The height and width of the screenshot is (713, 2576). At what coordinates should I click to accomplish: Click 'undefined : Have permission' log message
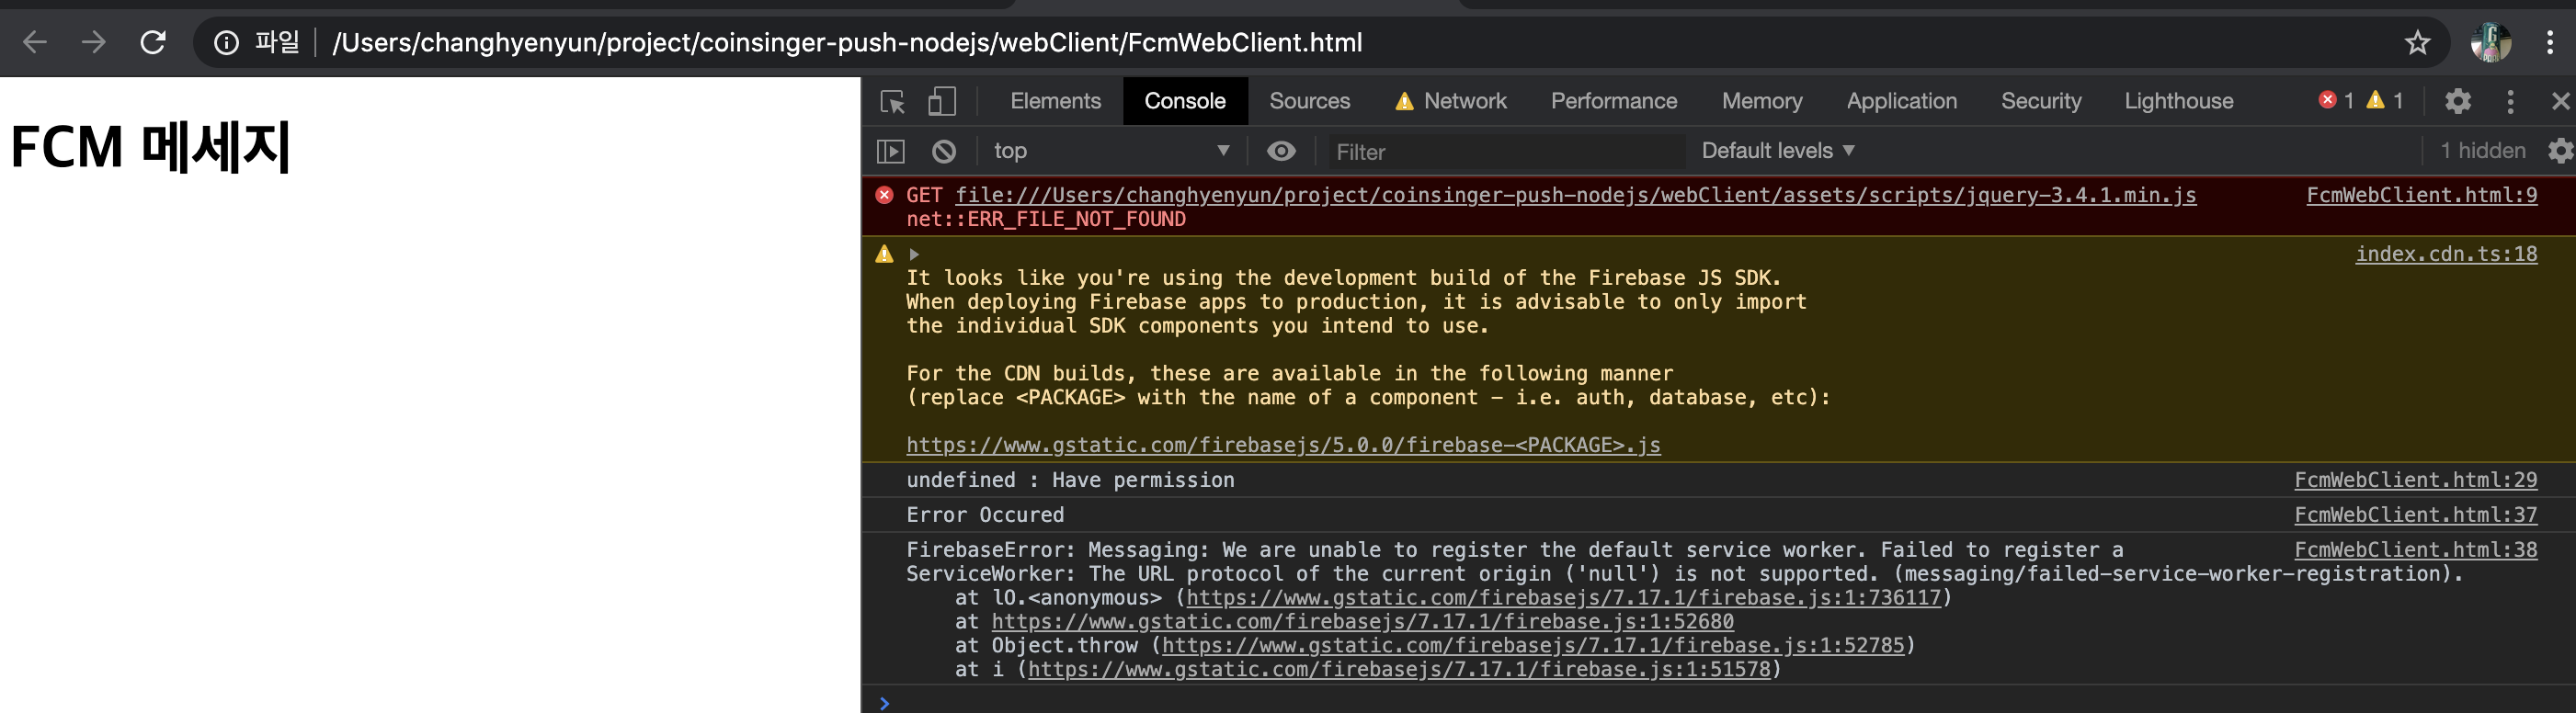(1070, 480)
